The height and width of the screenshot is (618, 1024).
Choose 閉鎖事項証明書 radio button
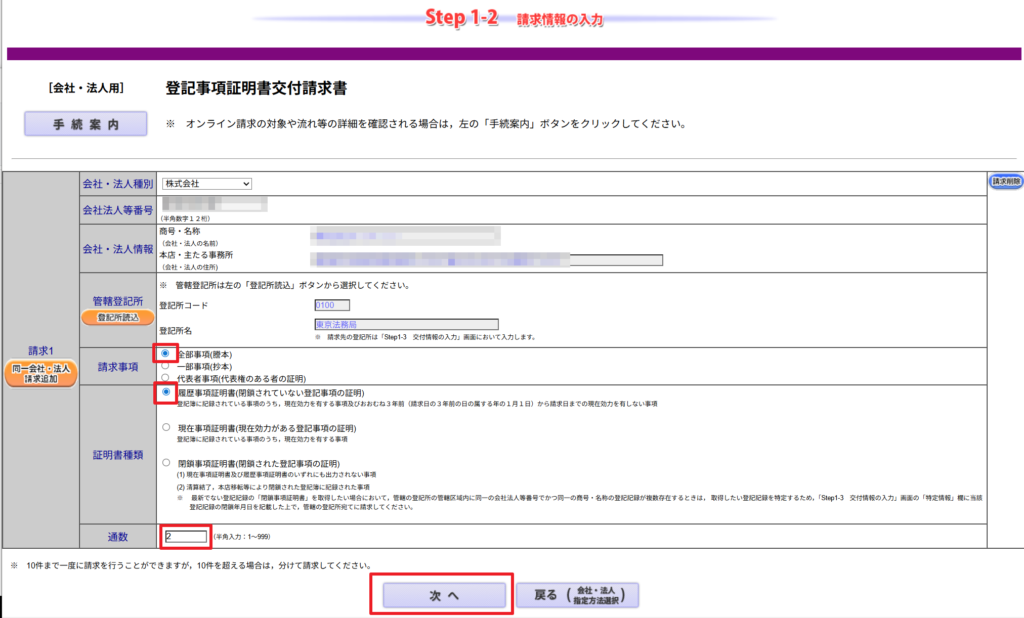[x=166, y=463]
